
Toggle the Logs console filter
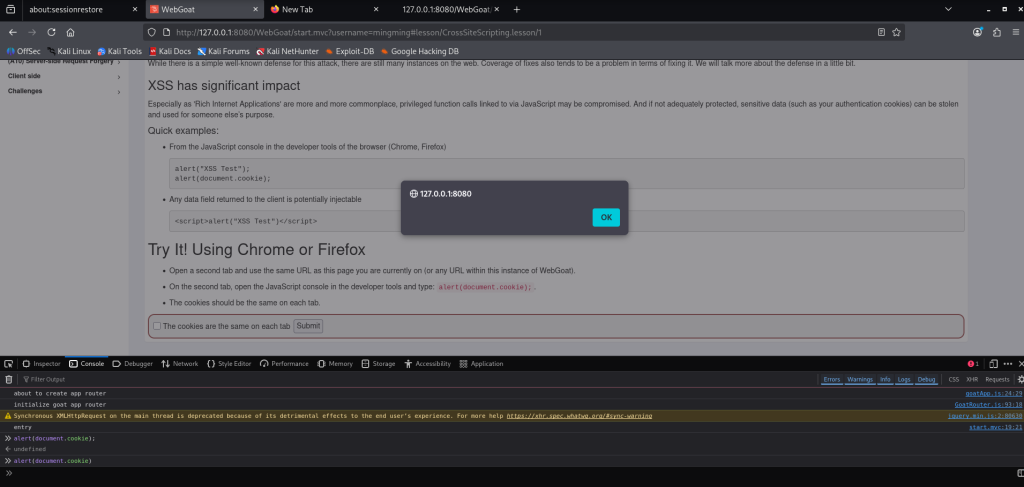pyautogui.click(x=904, y=379)
